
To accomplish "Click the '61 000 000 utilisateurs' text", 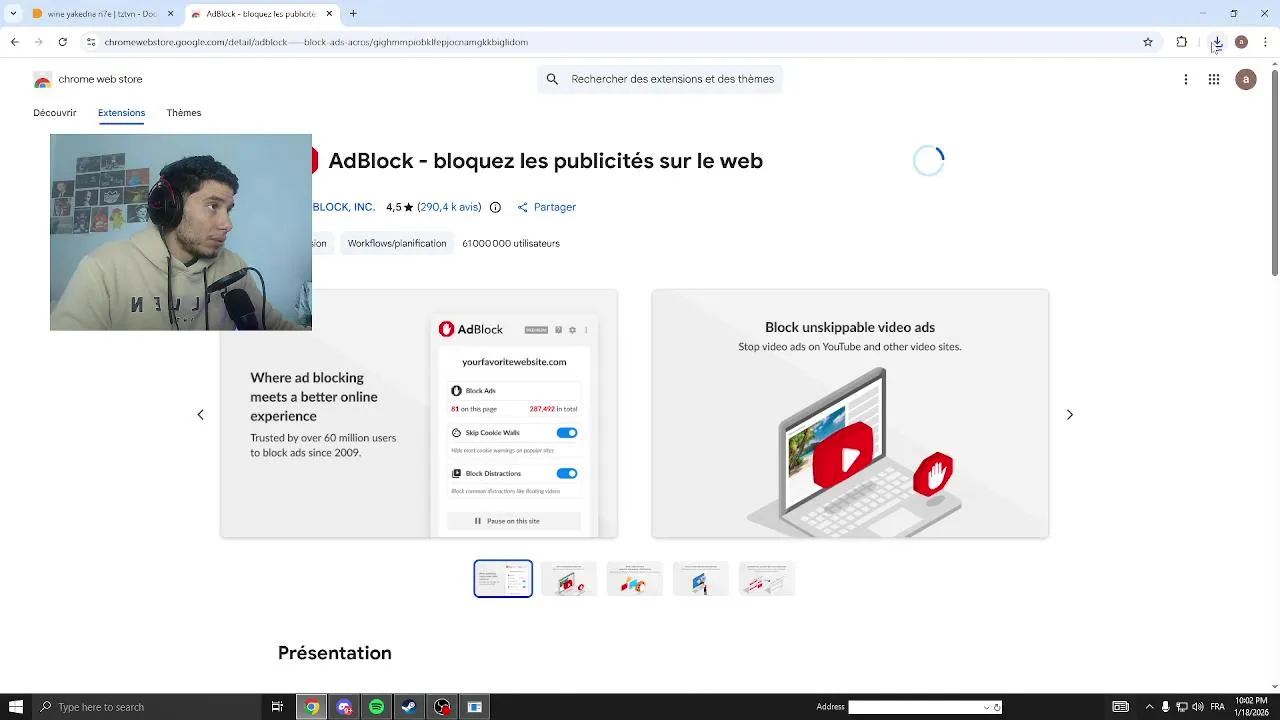I will click(511, 243).
